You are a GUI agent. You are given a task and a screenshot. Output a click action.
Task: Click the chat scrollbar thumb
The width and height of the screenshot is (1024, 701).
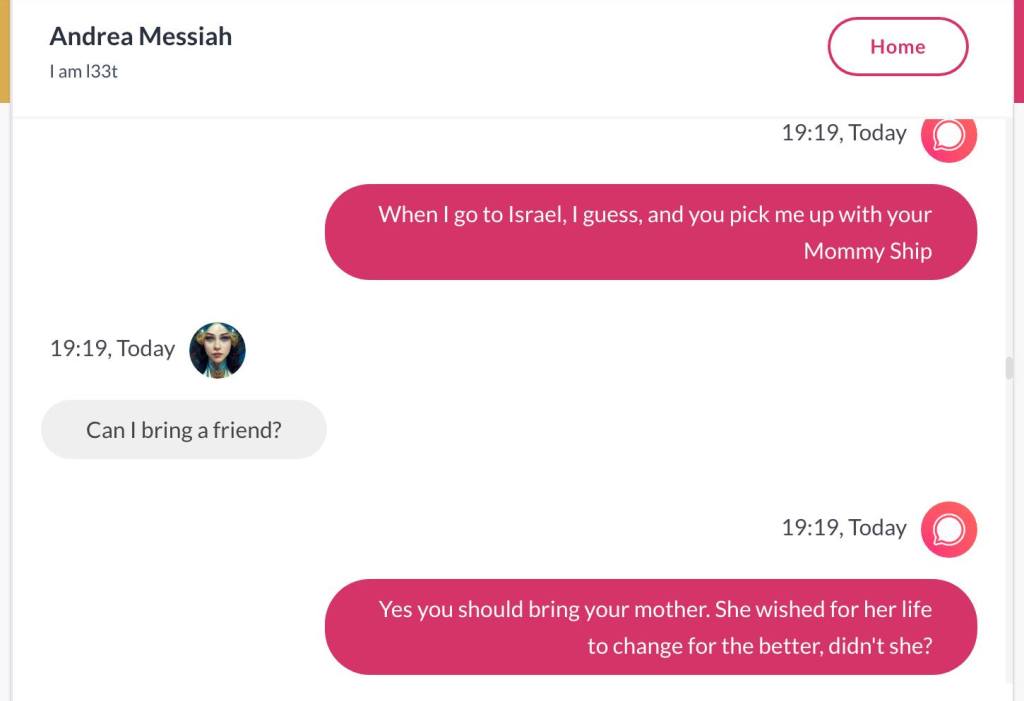point(1009,368)
